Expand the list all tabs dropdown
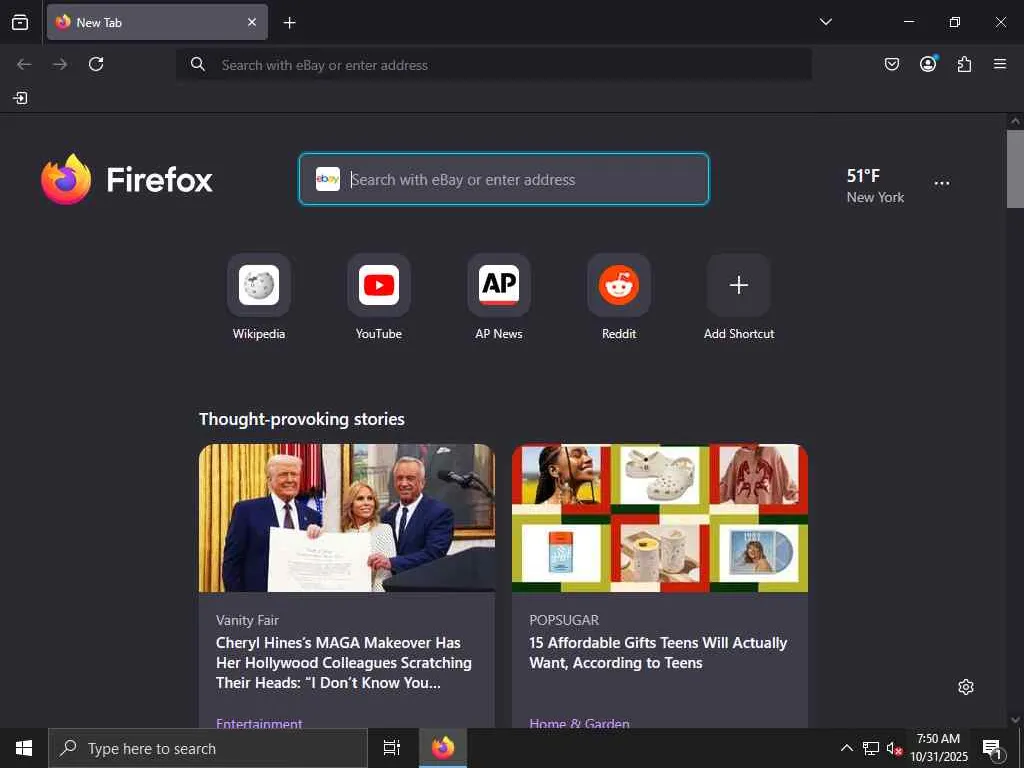 click(x=825, y=22)
